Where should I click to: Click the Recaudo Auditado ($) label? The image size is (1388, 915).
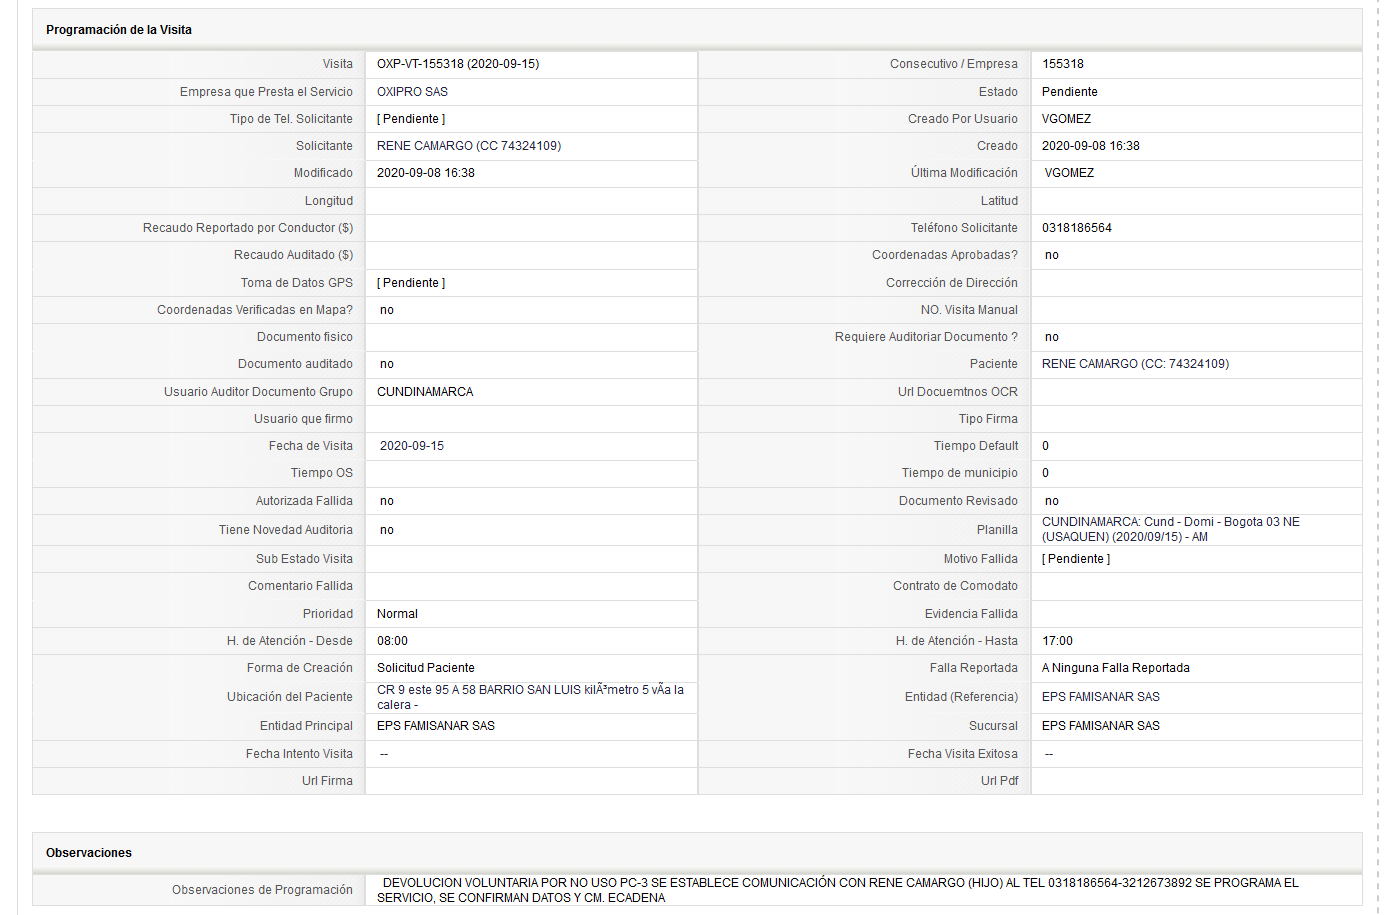point(293,255)
